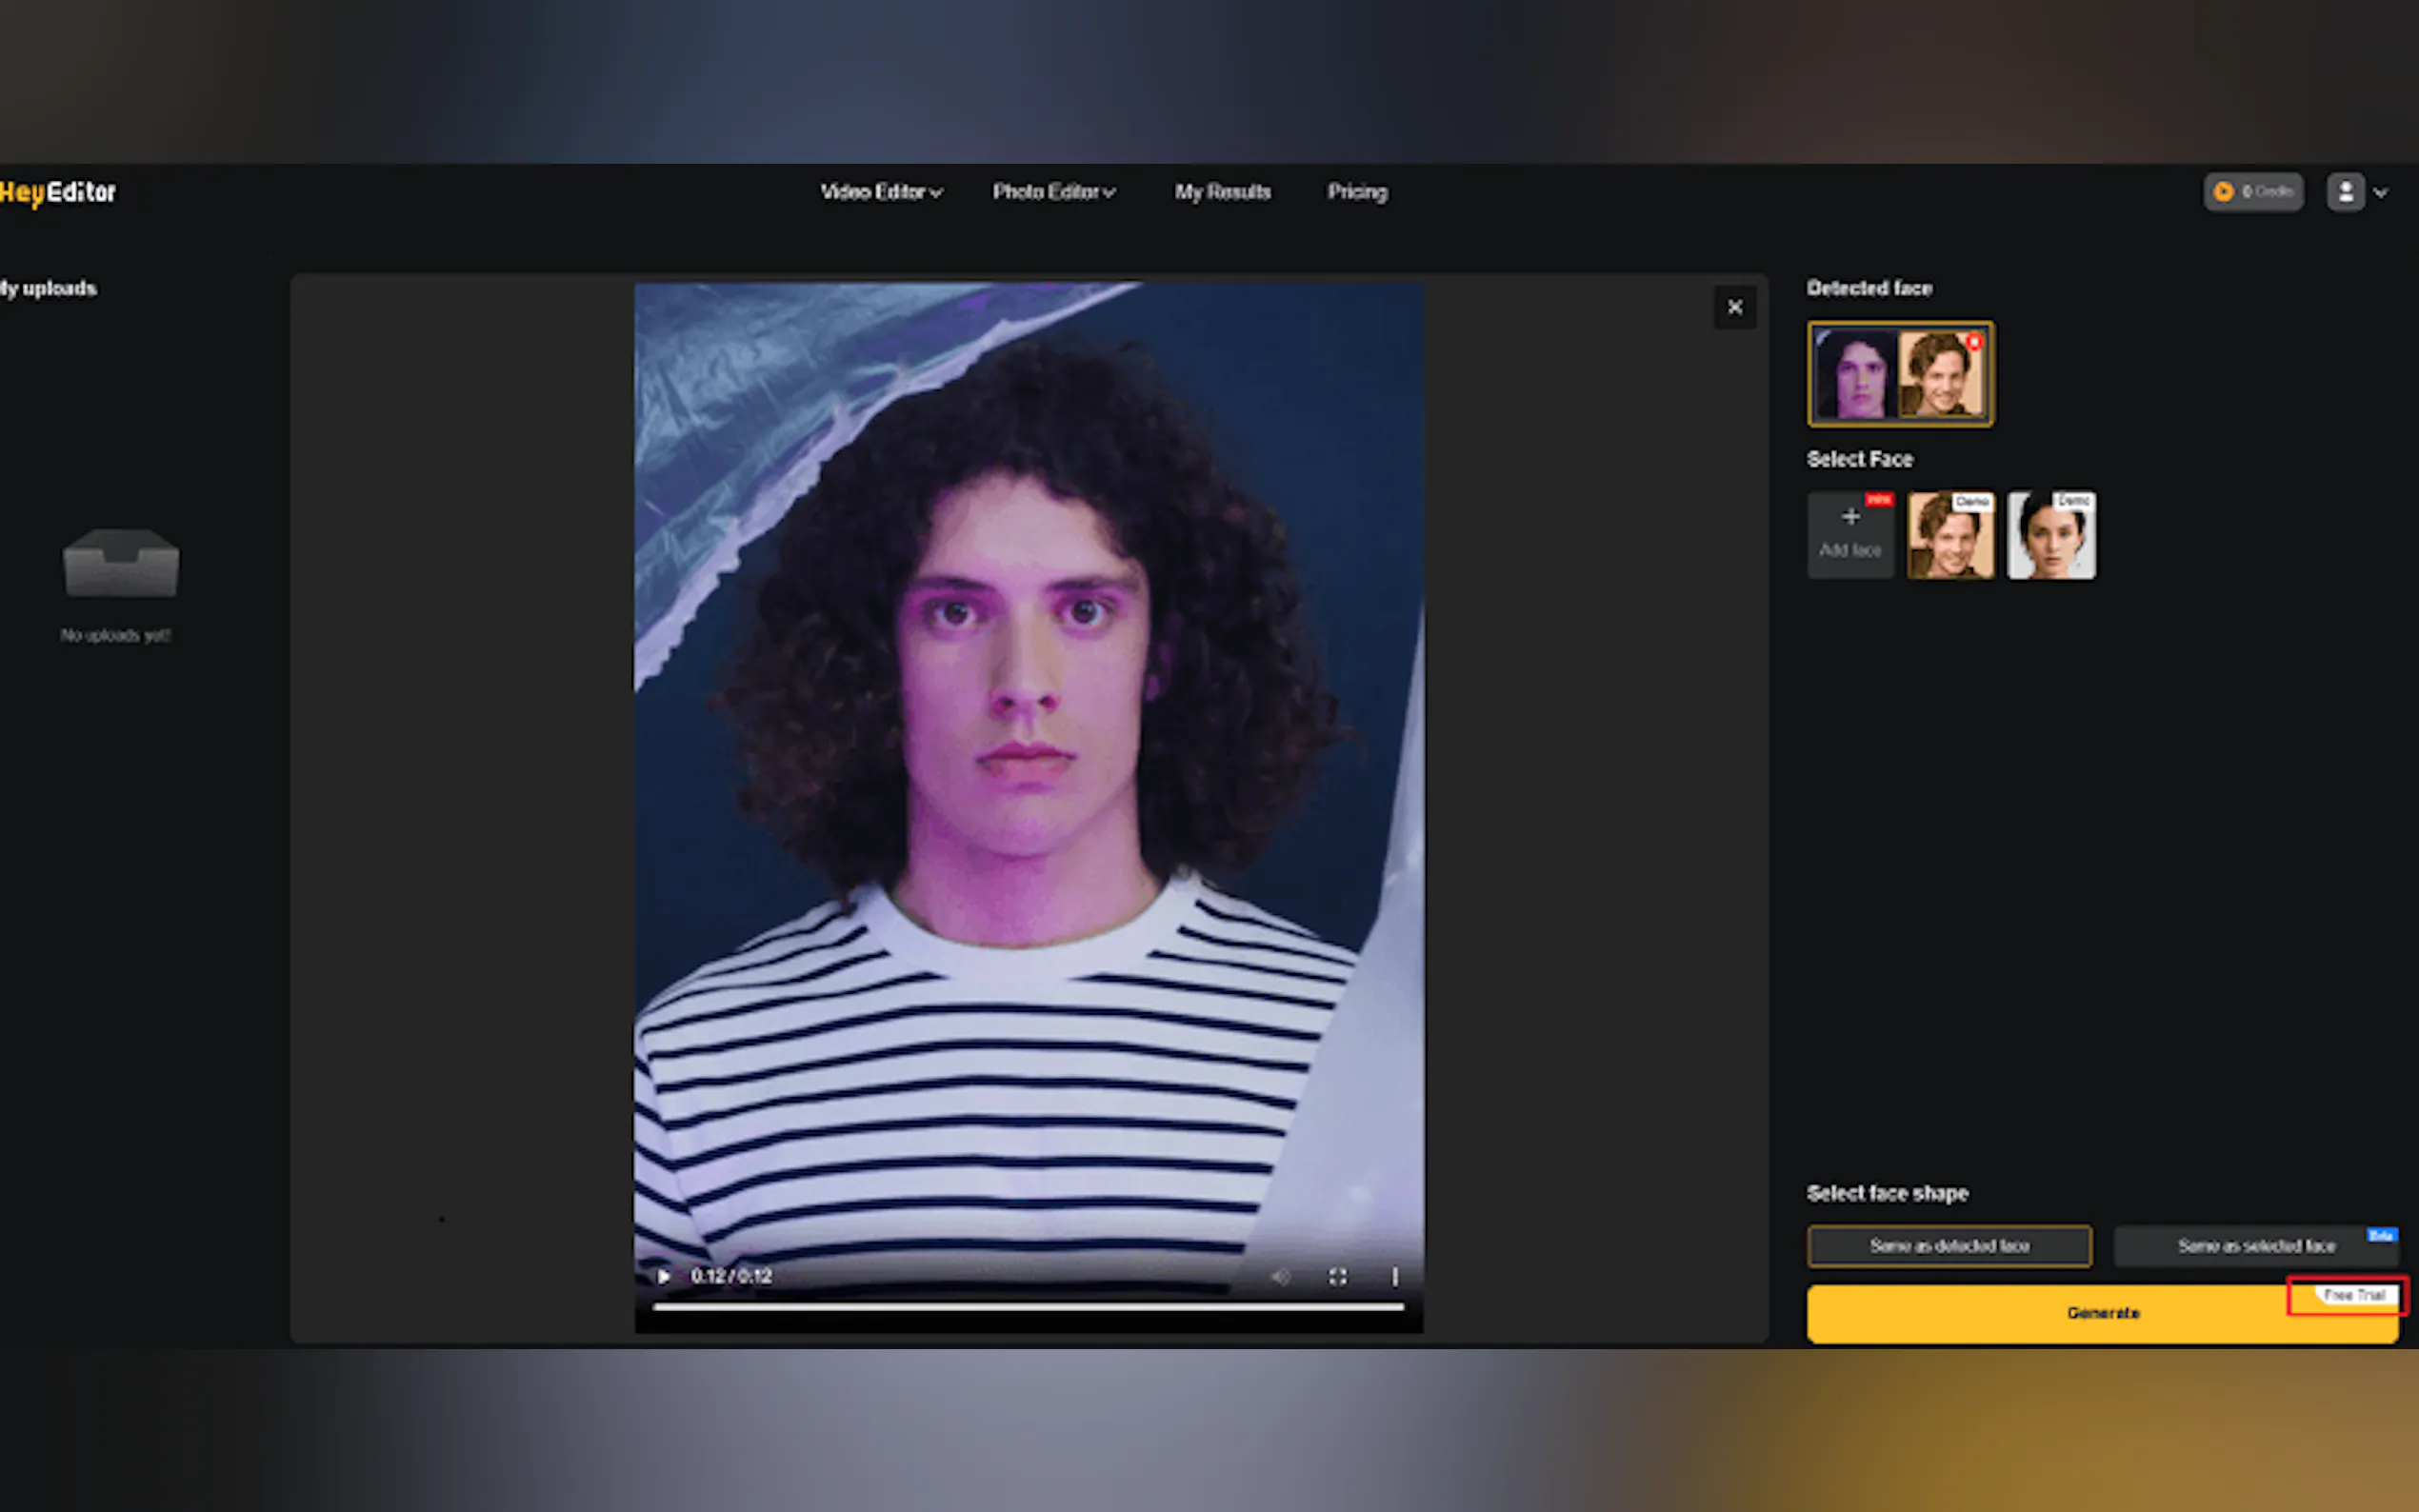Open the account menu chevron beside the avatar

point(2381,193)
